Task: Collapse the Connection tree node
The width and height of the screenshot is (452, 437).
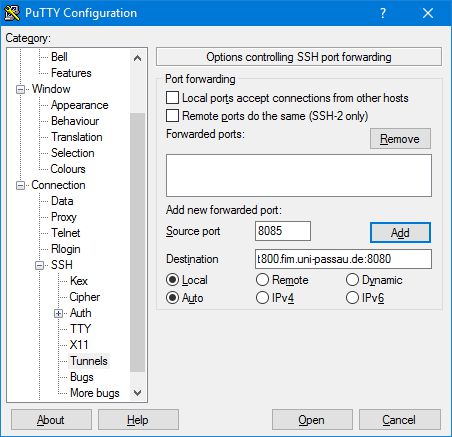Action: (20, 185)
